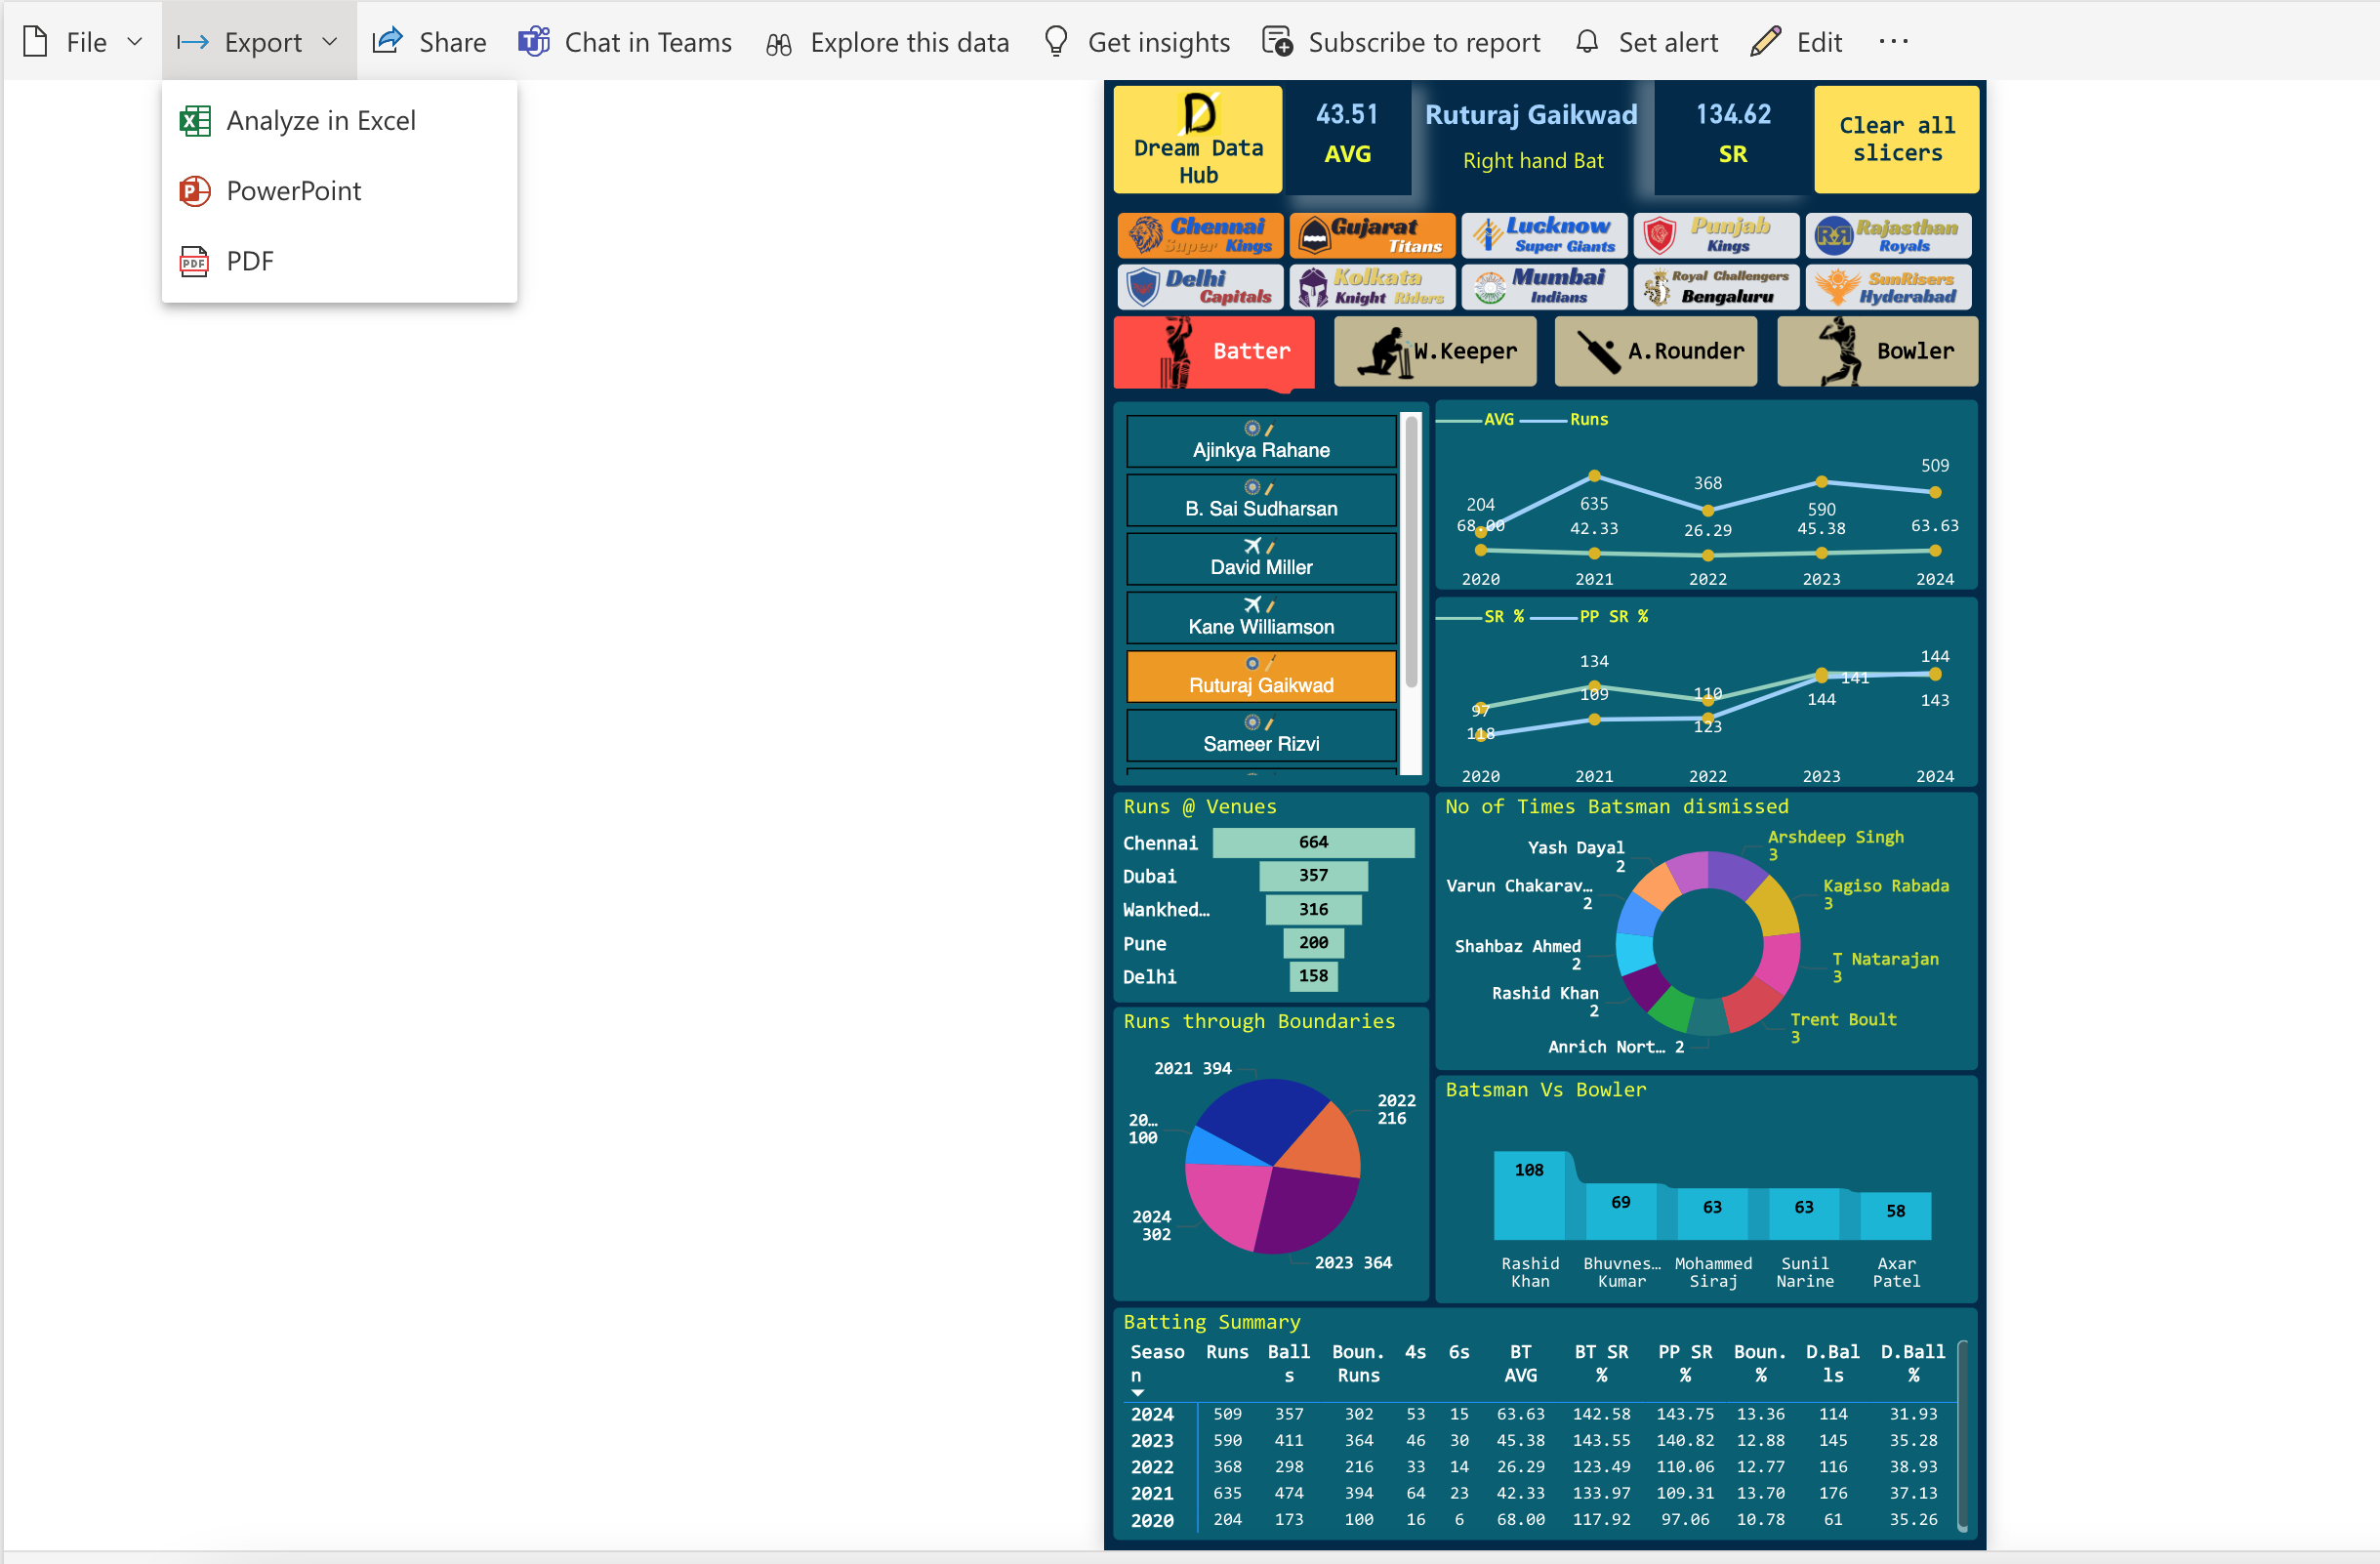The height and width of the screenshot is (1564, 2380).
Task: Choose PDF export option
Action: [x=339, y=261]
